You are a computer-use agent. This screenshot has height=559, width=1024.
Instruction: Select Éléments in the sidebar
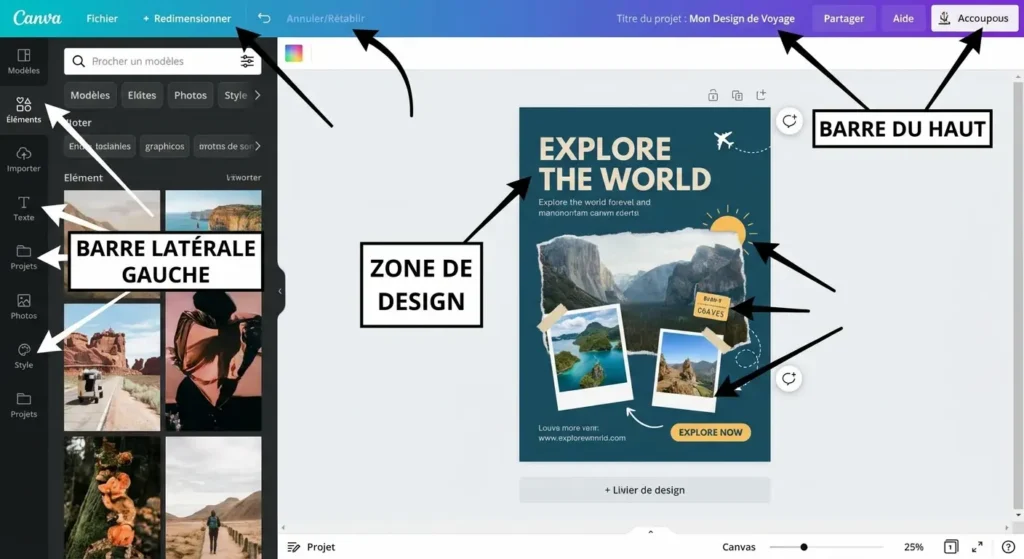(x=24, y=110)
